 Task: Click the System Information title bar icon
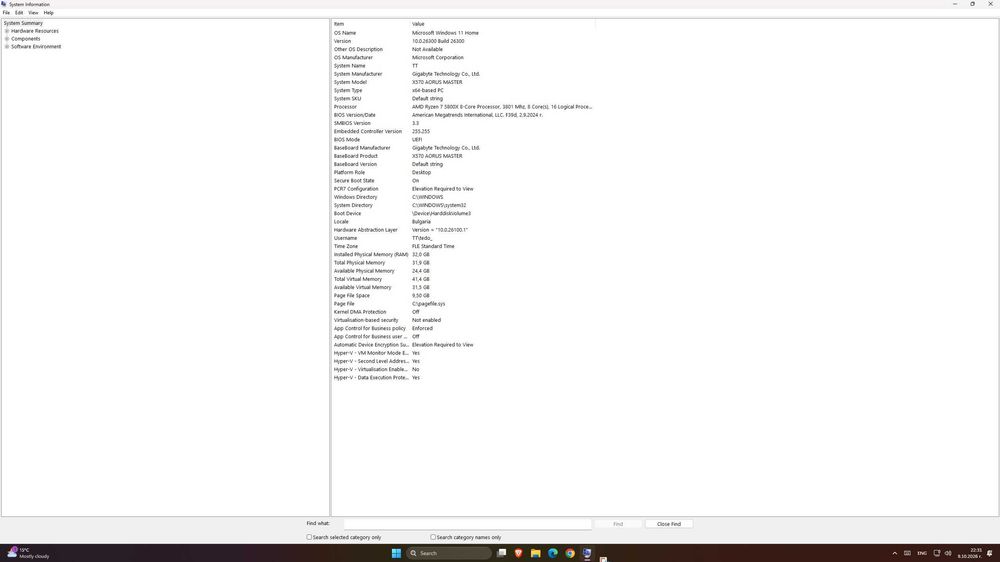pyautogui.click(x=4, y=4)
